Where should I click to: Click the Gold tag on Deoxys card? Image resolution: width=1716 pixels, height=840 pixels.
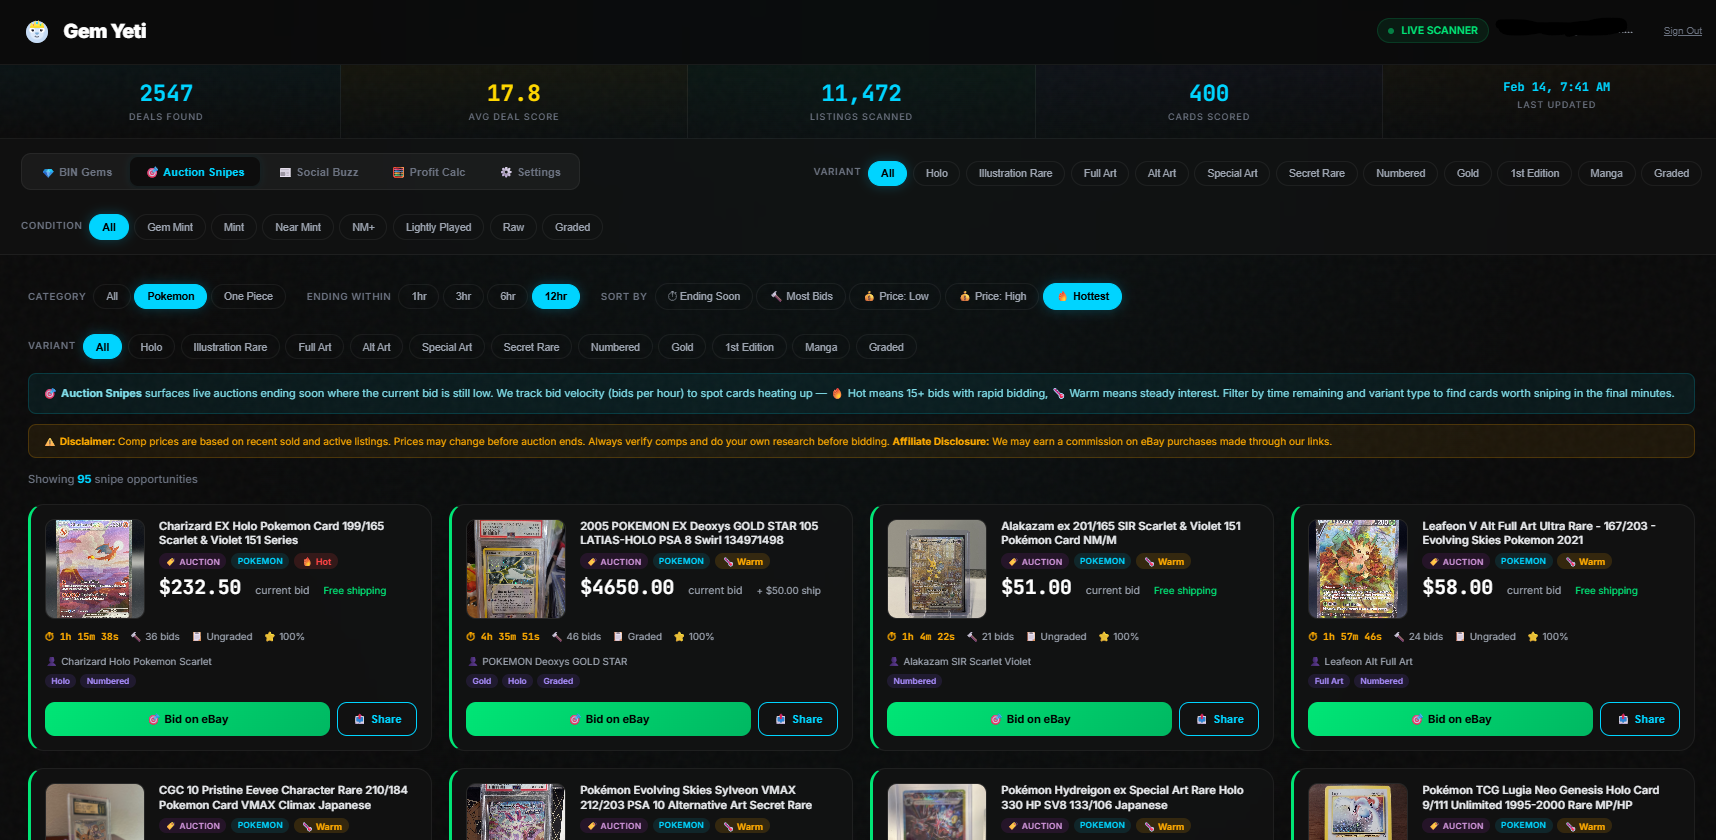[482, 681]
